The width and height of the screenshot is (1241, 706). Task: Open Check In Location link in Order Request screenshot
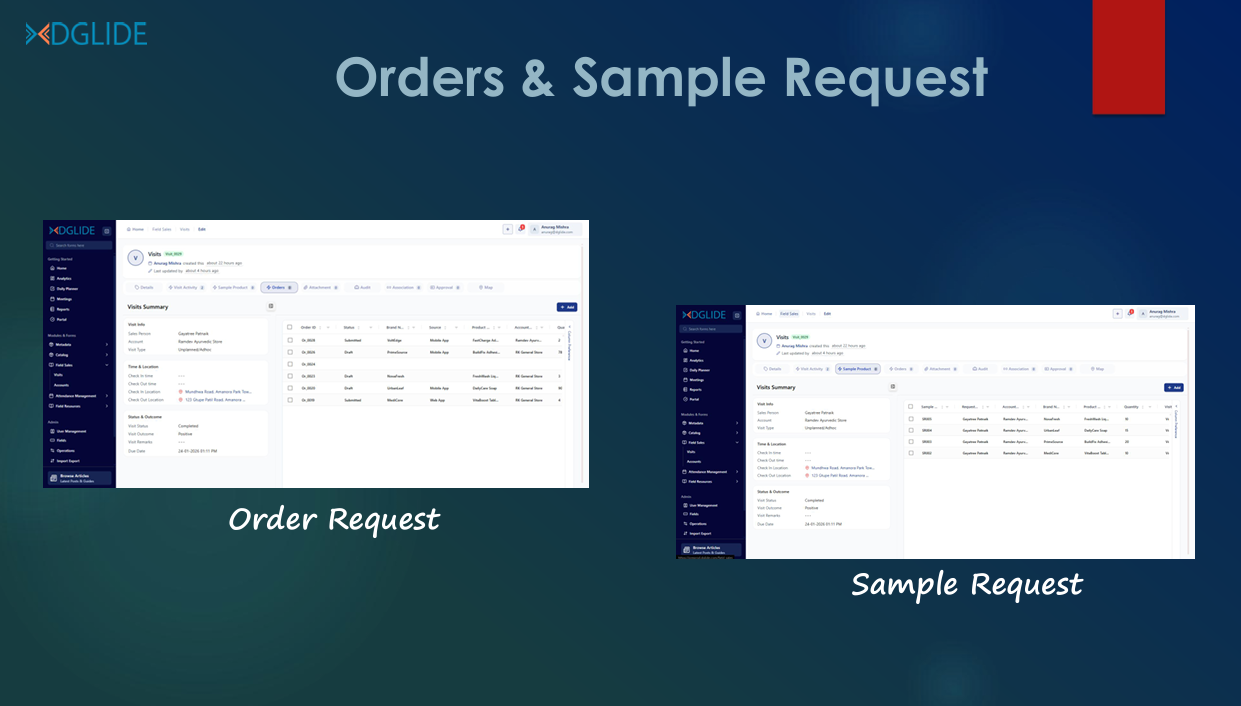pyautogui.click(x=216, y=392)
